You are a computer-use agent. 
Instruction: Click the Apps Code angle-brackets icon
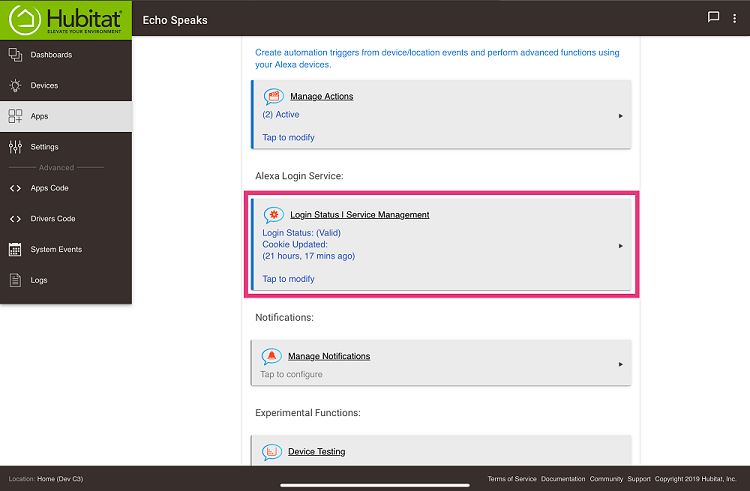tap(15, 188)
